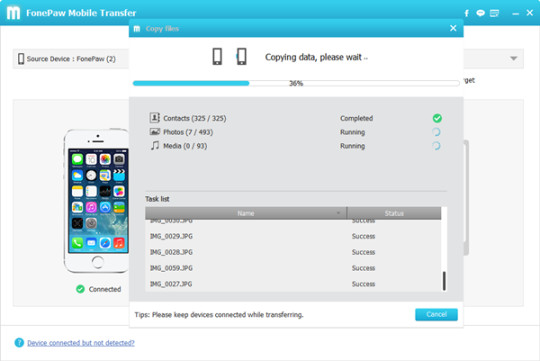
Task: Click the Status column header
Action: (394, 213)
